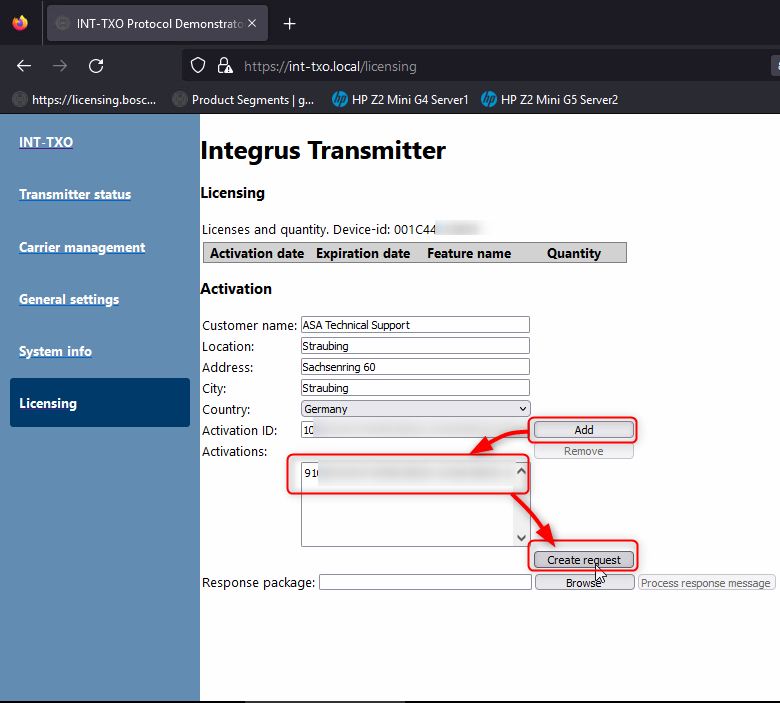Click the Browse button for response package
Image resolution: width=780 pixels, height=703 pixels.
(x=584, y=582)
